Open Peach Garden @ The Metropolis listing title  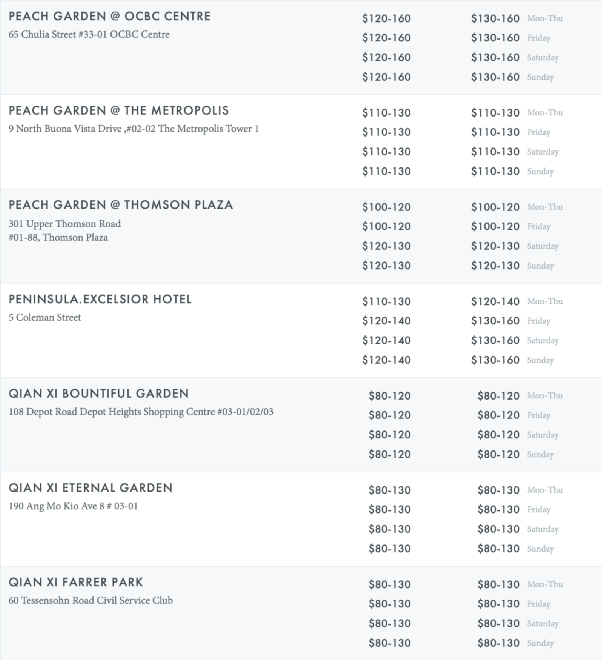[x=118, y=110]
